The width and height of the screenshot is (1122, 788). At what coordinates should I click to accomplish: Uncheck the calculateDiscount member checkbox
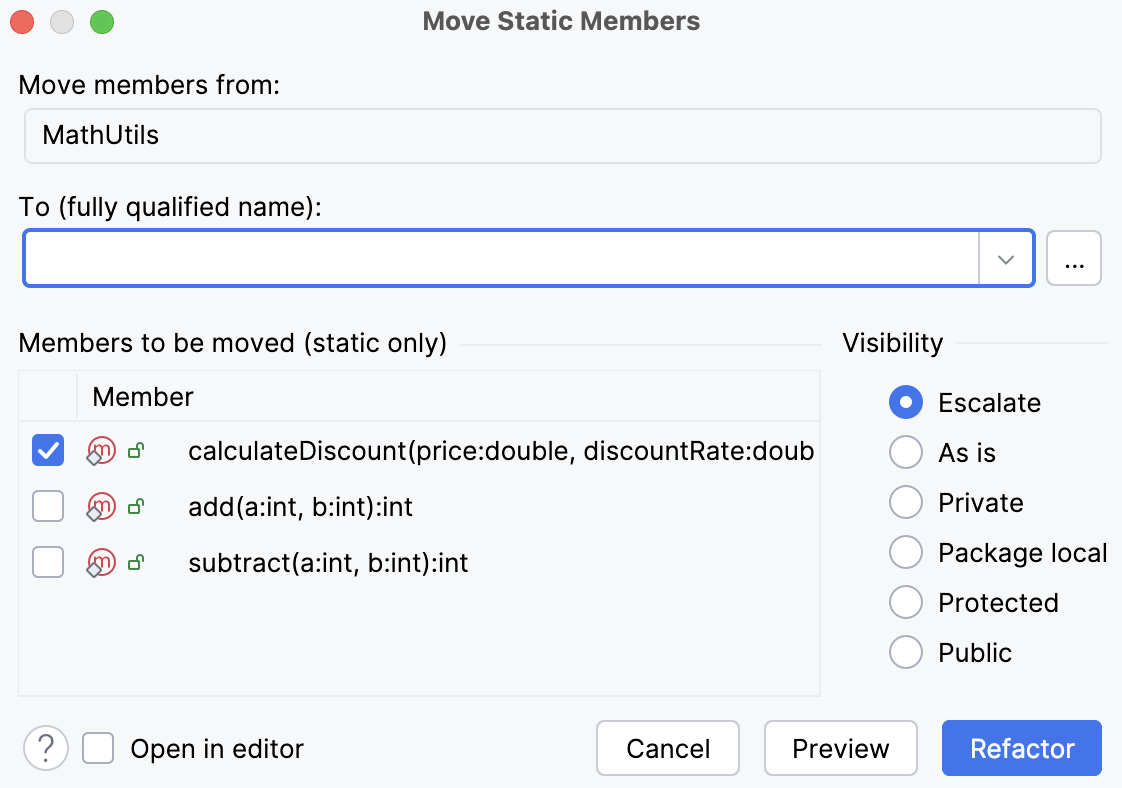[x=47, y=451]
